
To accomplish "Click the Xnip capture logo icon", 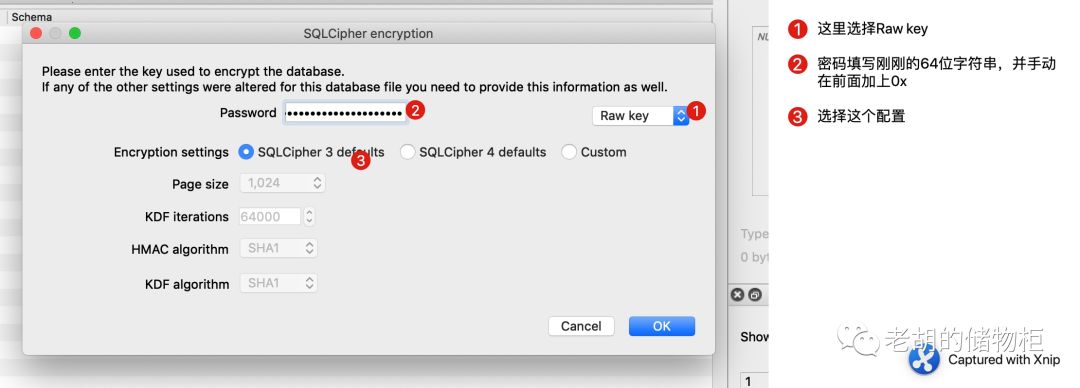I will (x=924, y=359).
